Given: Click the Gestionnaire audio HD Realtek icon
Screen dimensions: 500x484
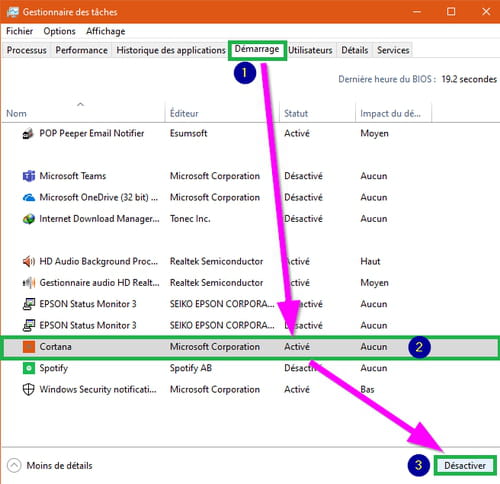Looking at the screenshot, I should [29, 283].
